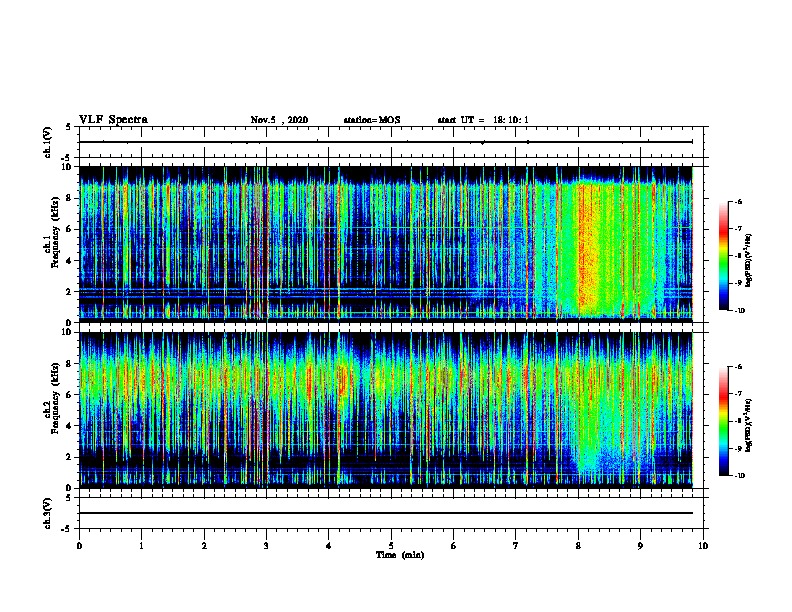
Task: Click the '-6' value on ch.1 color scale
Action: (x=738, y=201)
